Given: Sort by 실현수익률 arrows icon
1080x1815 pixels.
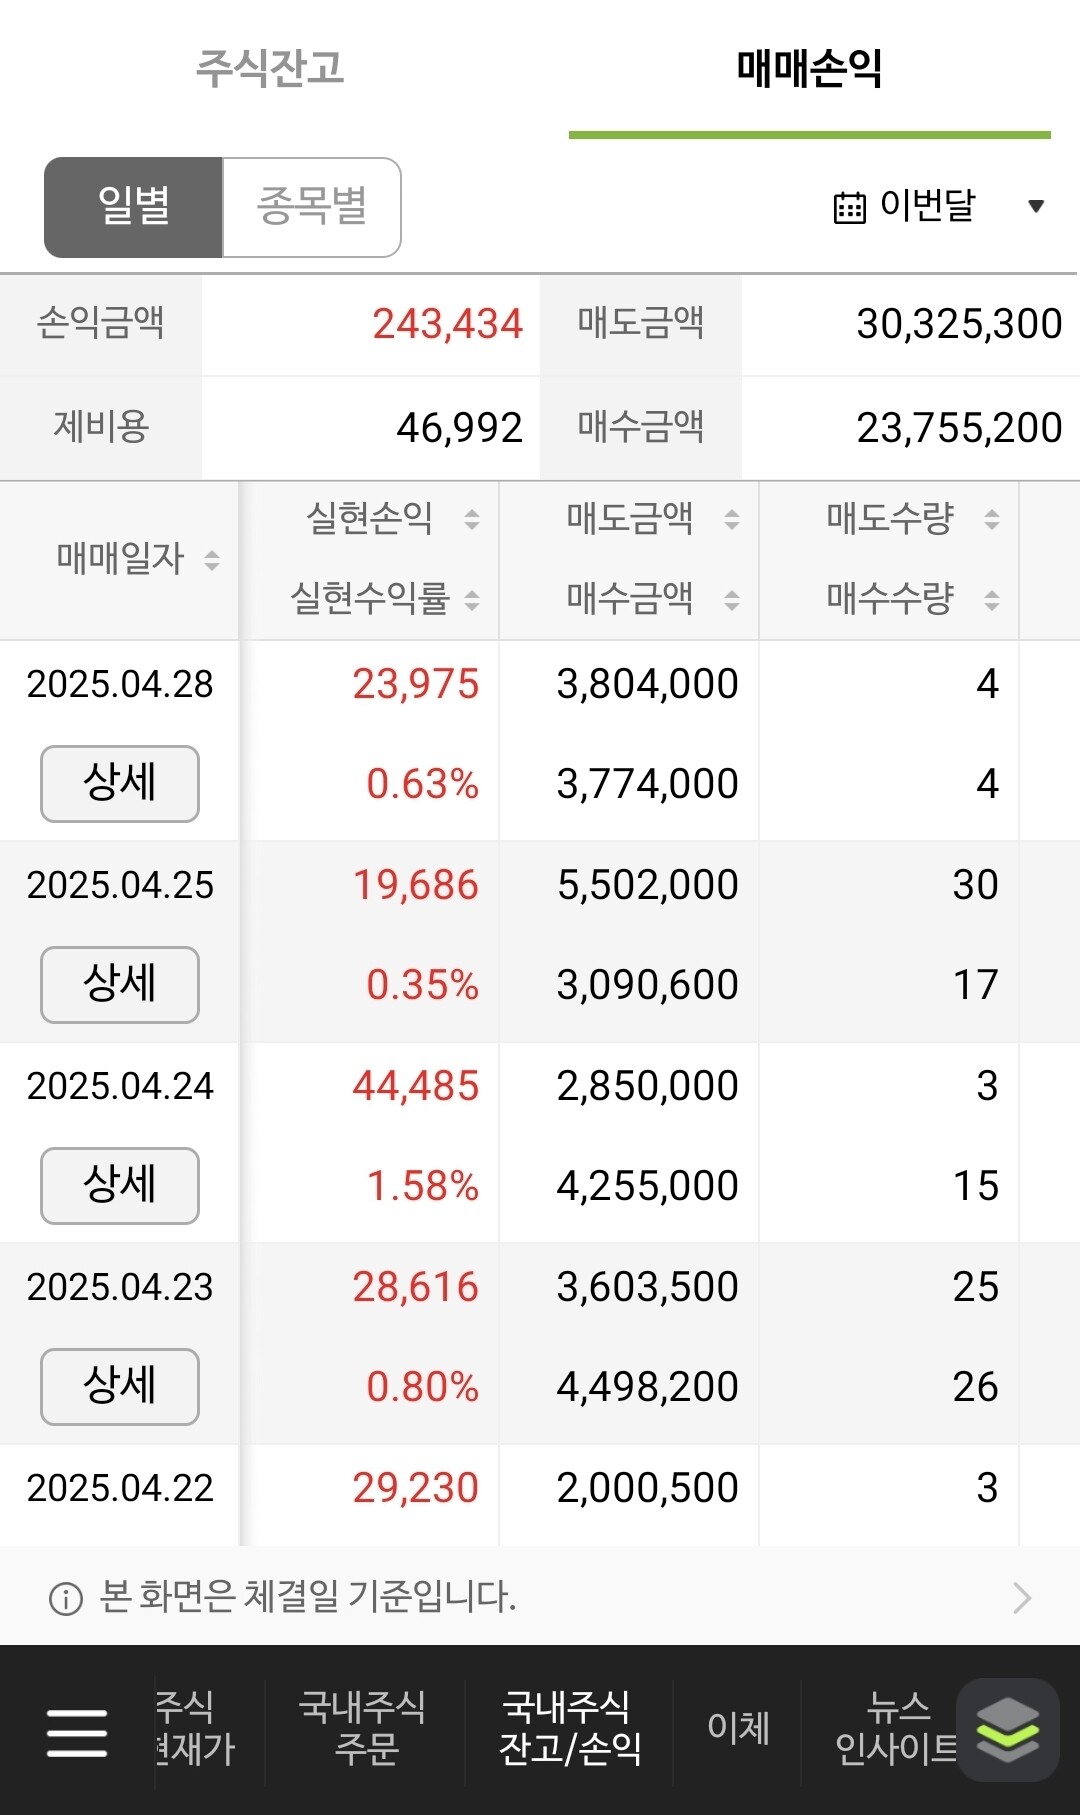Looking at the screenshot, I should pyautogui.click(x=472, y=600).
